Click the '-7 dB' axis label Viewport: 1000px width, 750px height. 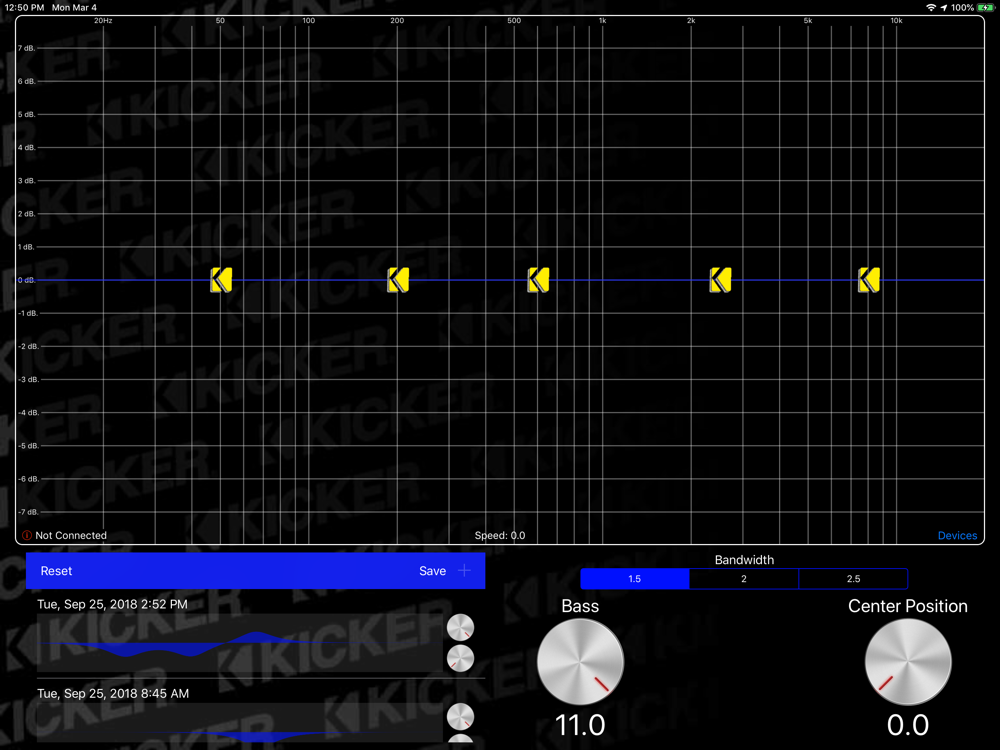click(x=28, y=511)
